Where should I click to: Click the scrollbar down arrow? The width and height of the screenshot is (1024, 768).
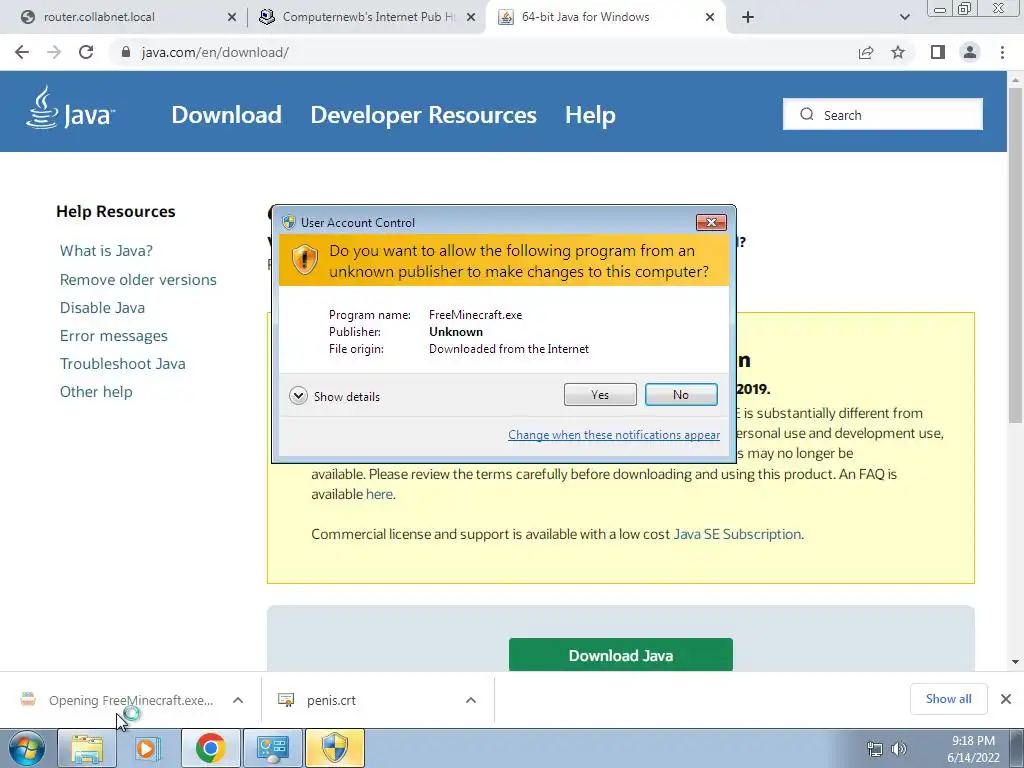[x=1015, y=662]
